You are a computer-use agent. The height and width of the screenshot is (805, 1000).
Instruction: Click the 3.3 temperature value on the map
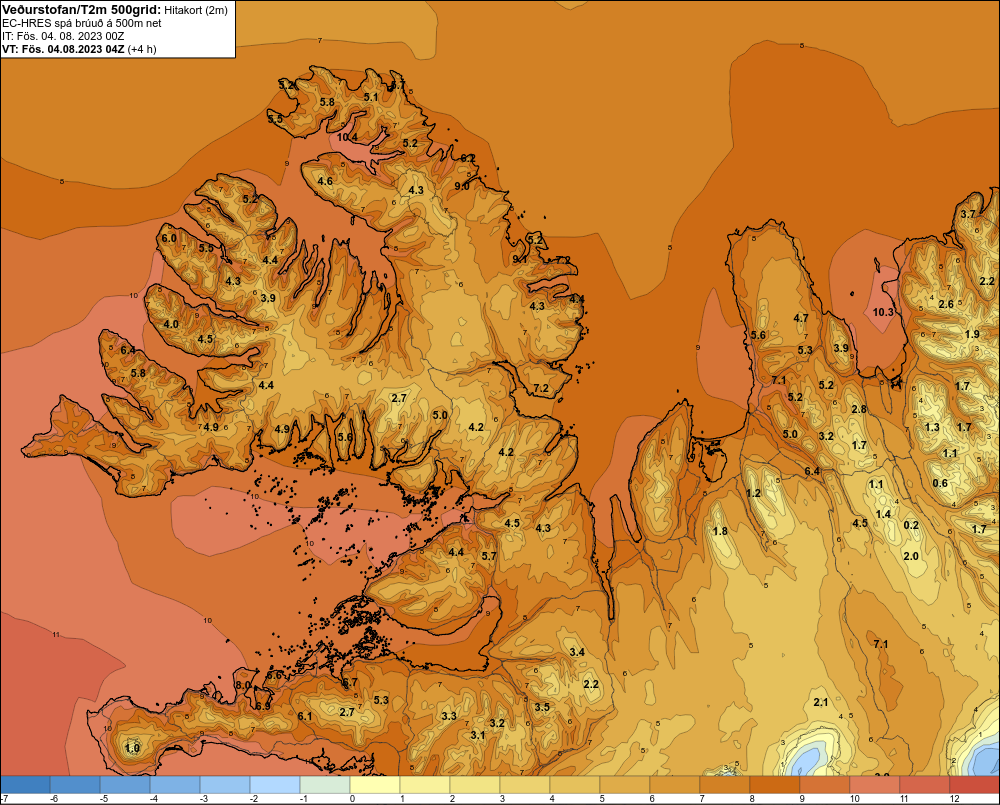pos(449,716)
